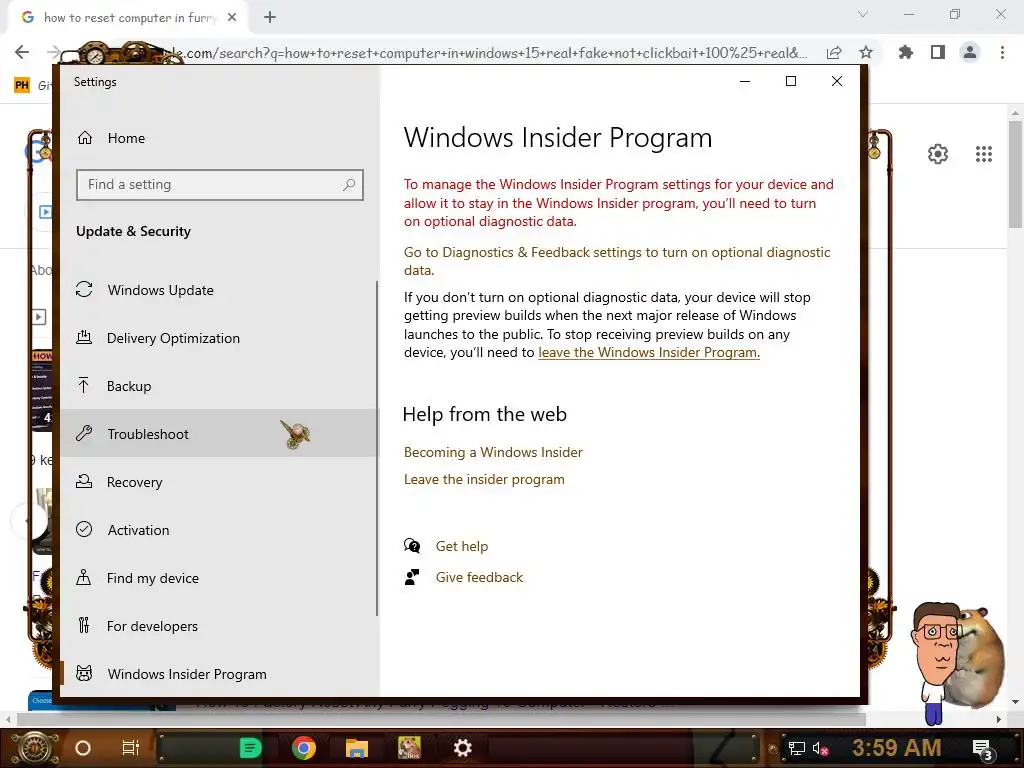Viewport: 1024px width, 768px height.
Task: Open Delivery Optimization settings
Action: [x=219, y=338]
